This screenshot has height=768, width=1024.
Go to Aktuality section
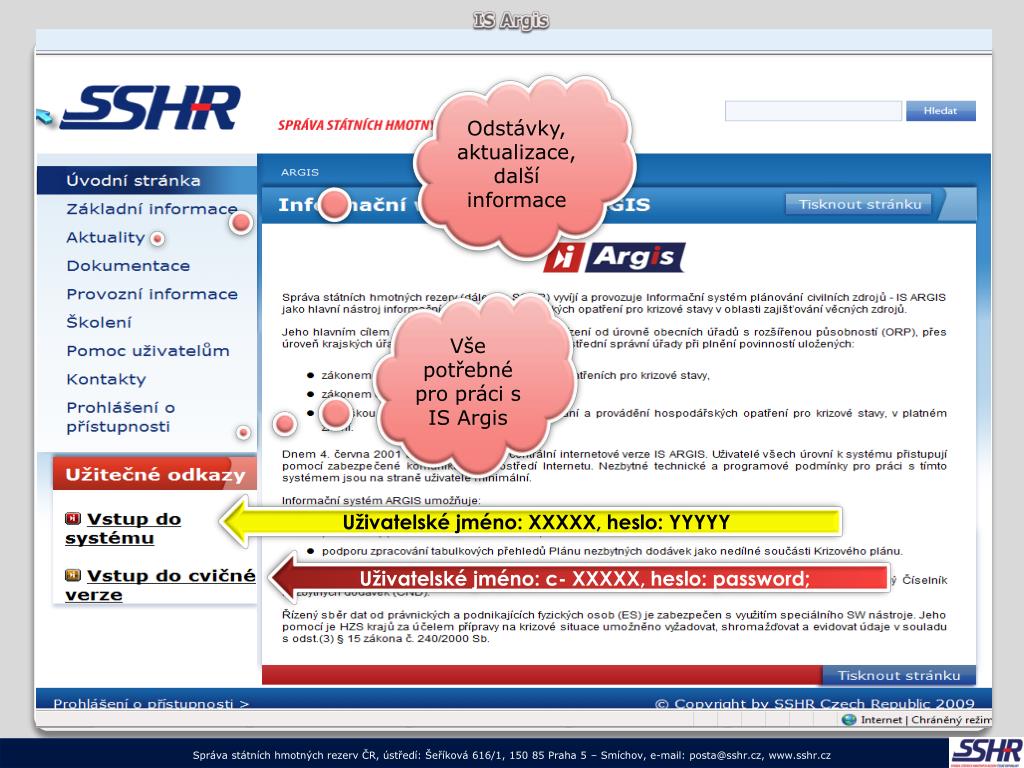105,237
